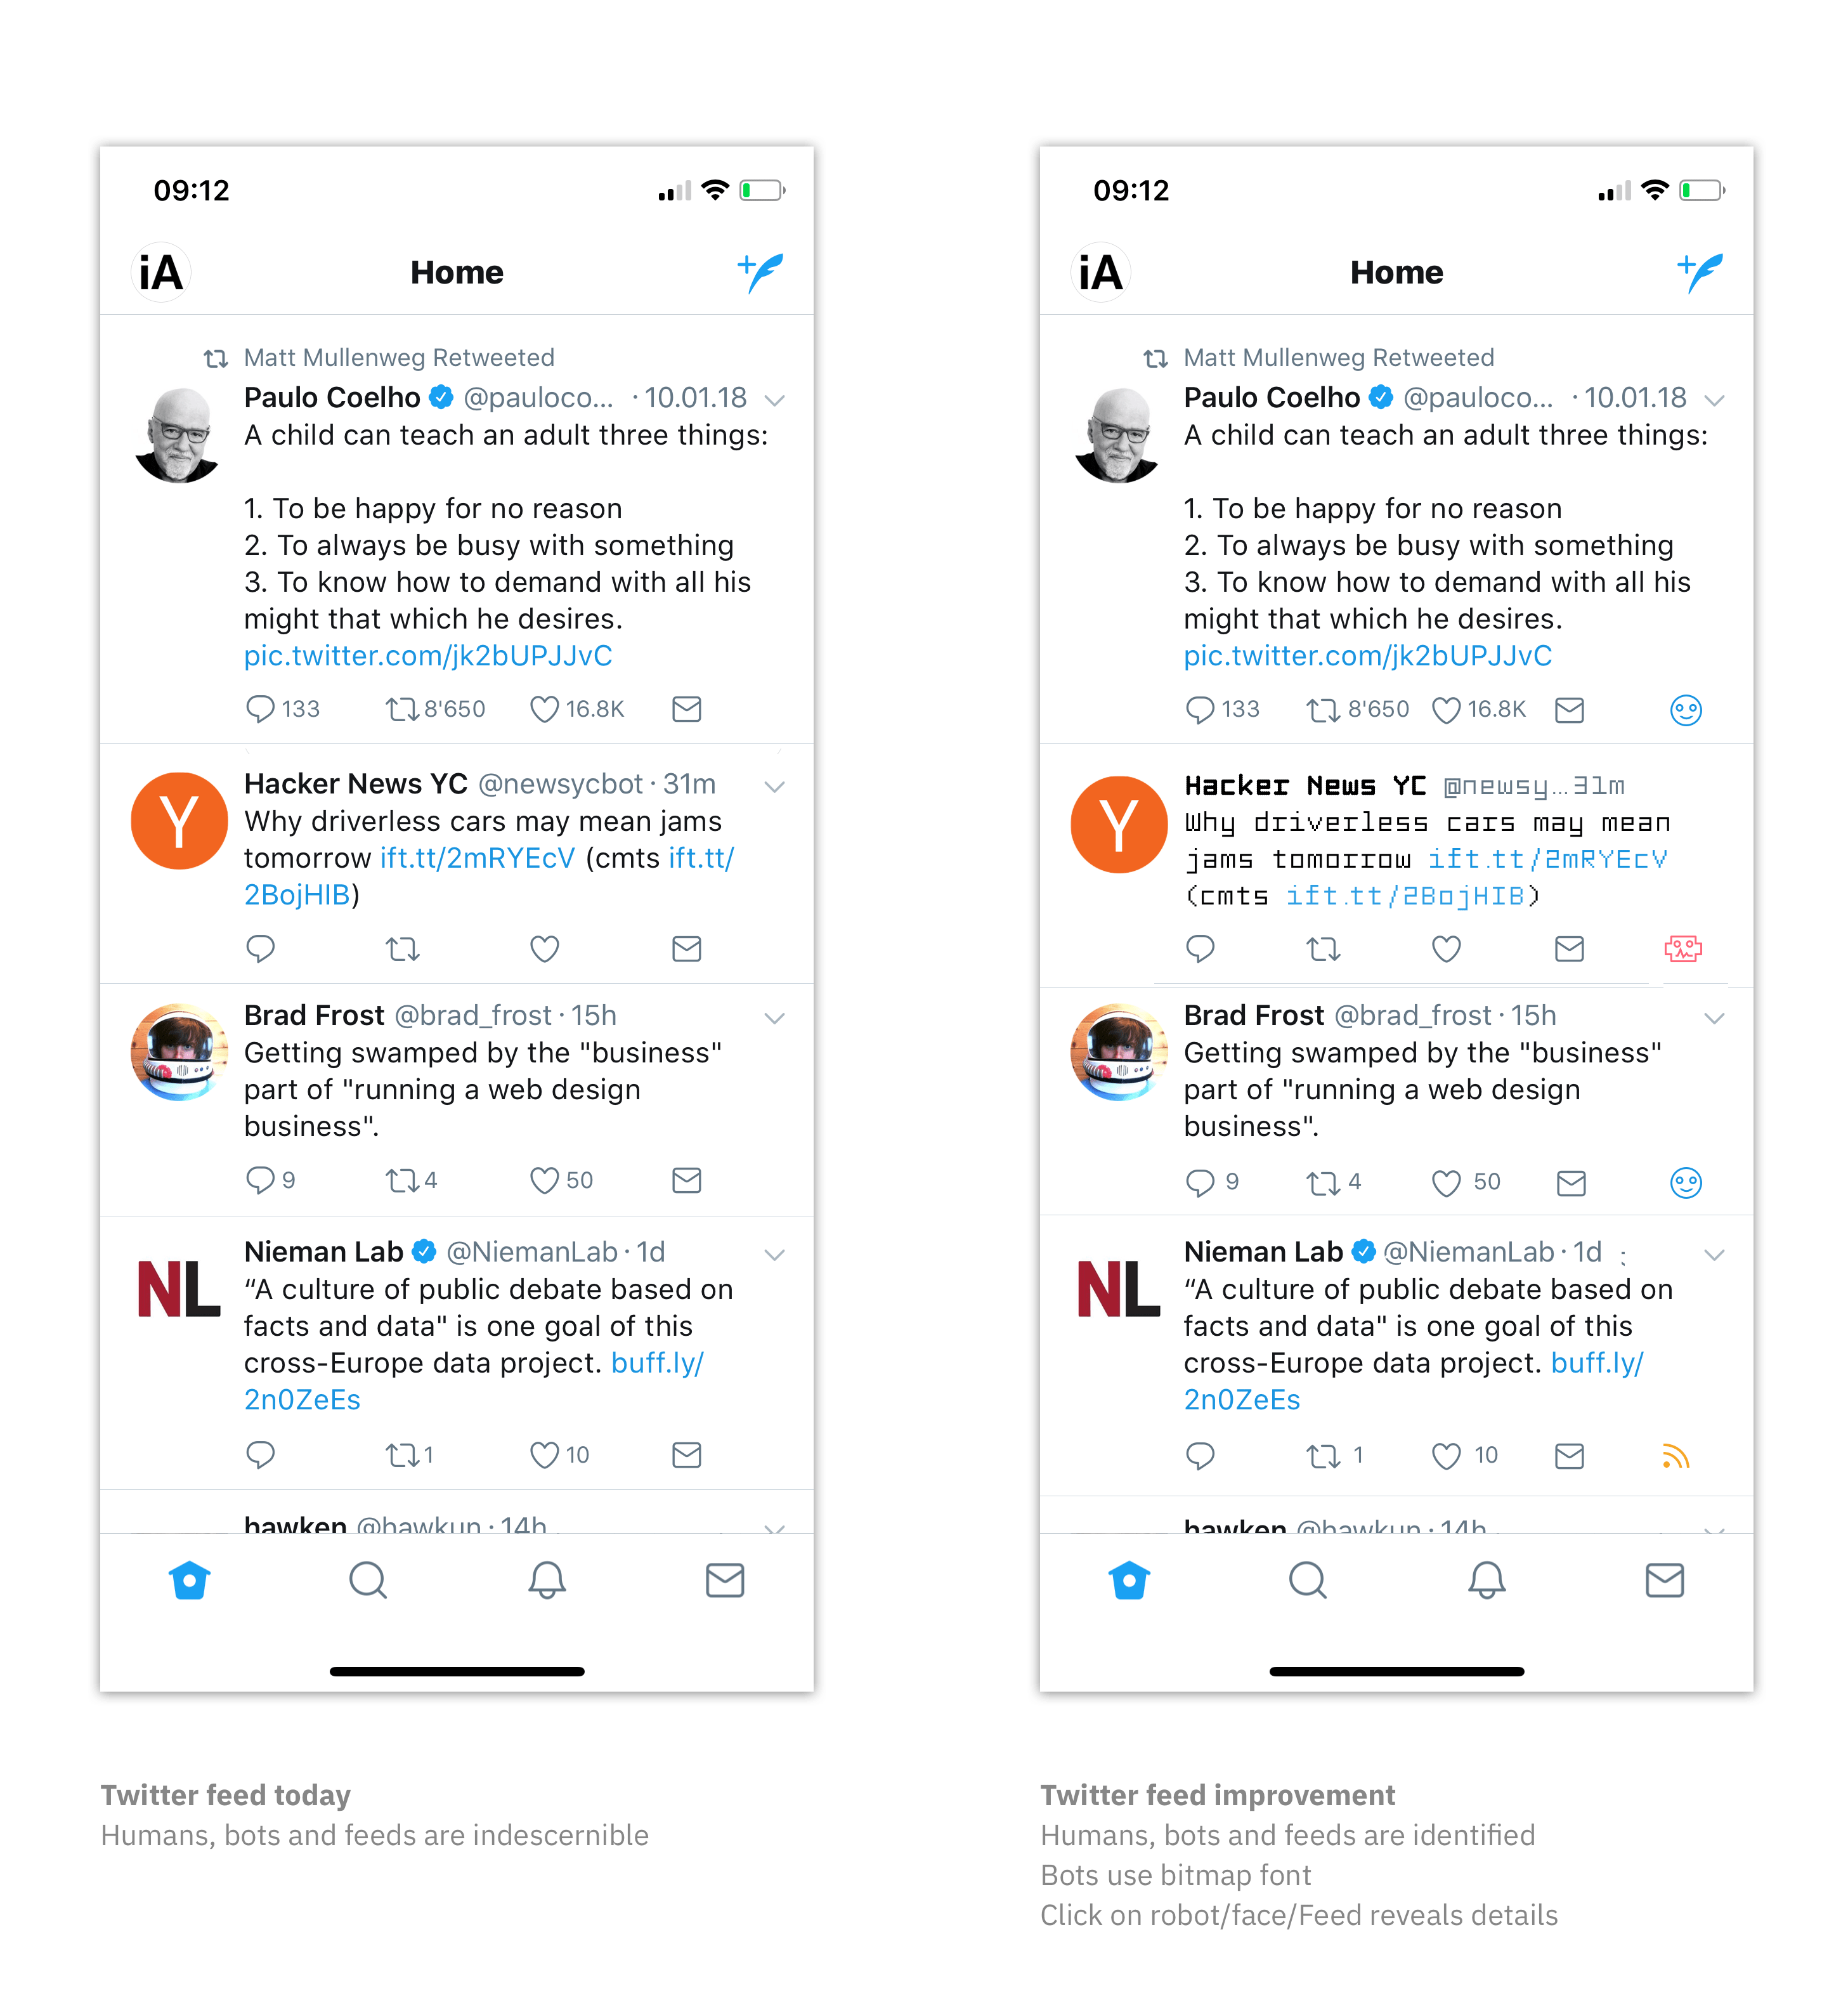Image resolution: width=1848 pixels, height=1991 pixels.
Task: Open chevron options on Hacker News tweet, left phone
Action: [x=774, y=787]
